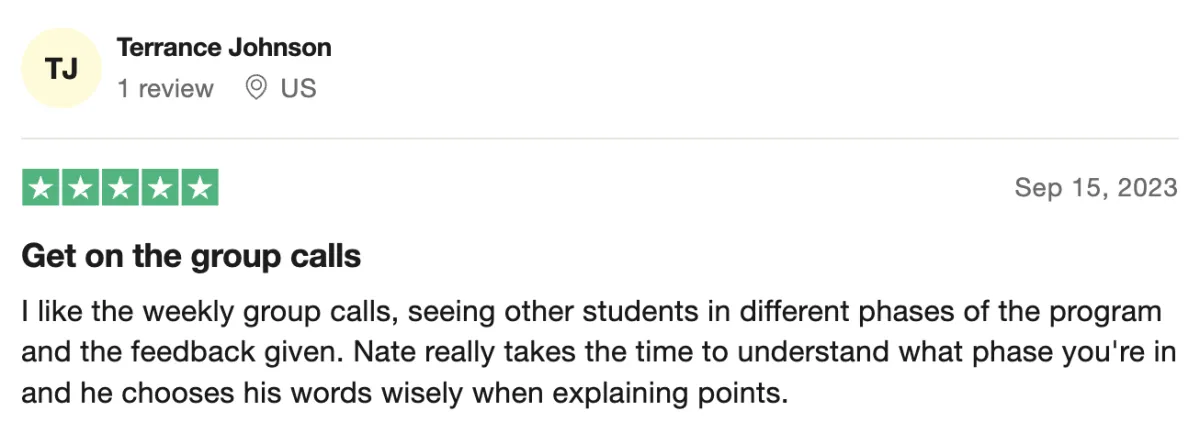Click the horizontal divider under reviewer info
1200x433 pixels.
pyautogui.click(x=600, y=138)
